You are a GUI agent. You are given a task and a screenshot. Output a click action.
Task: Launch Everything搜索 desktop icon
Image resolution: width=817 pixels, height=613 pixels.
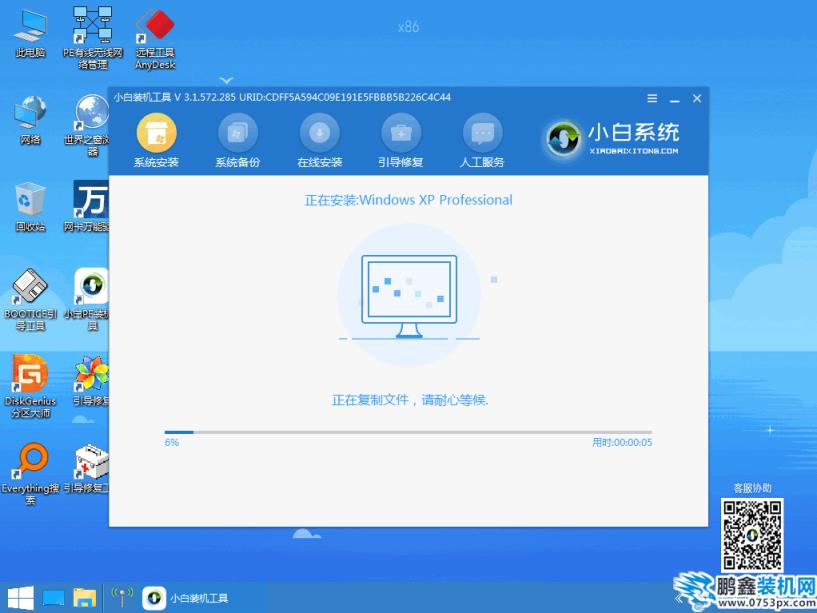coord(30,474)
